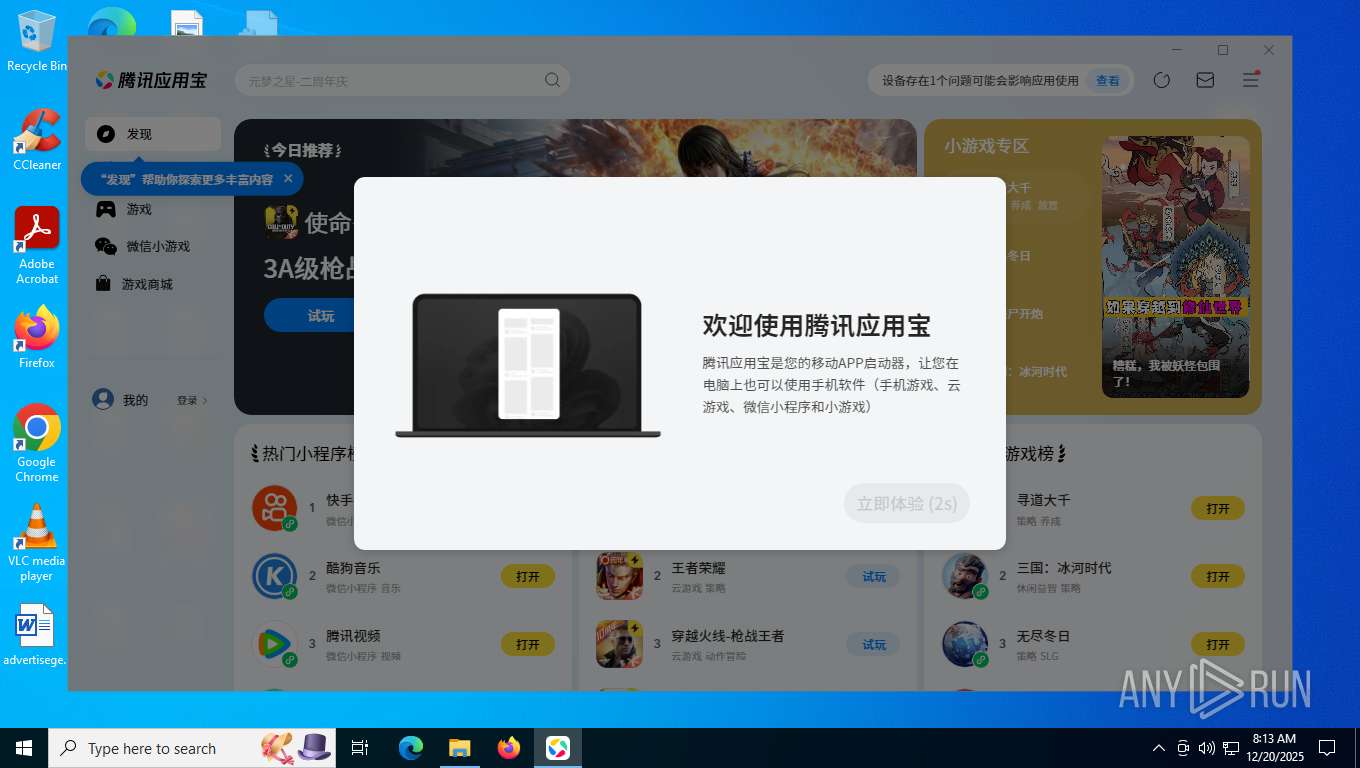Click 打开 button for 三国：冰河时代
Screen dimensions: 1360x768
[x=1217, y=577]
